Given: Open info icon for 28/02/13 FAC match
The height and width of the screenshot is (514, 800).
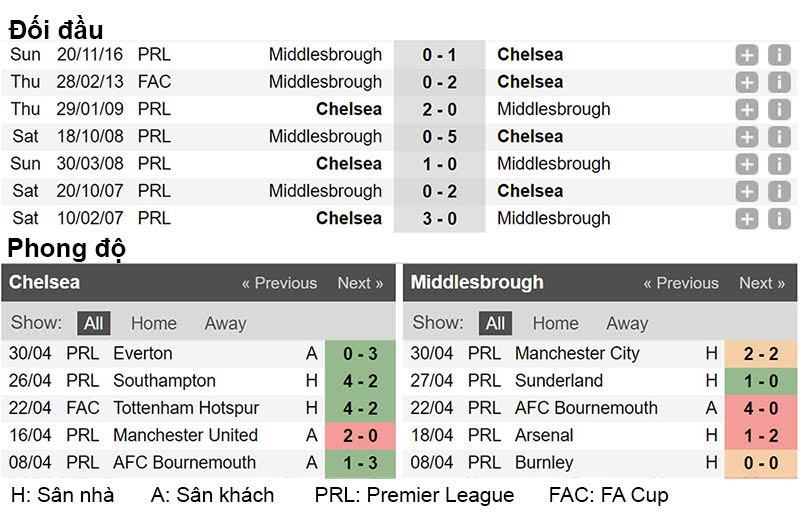Looking at the screenshot, I should tap(779, 82).
